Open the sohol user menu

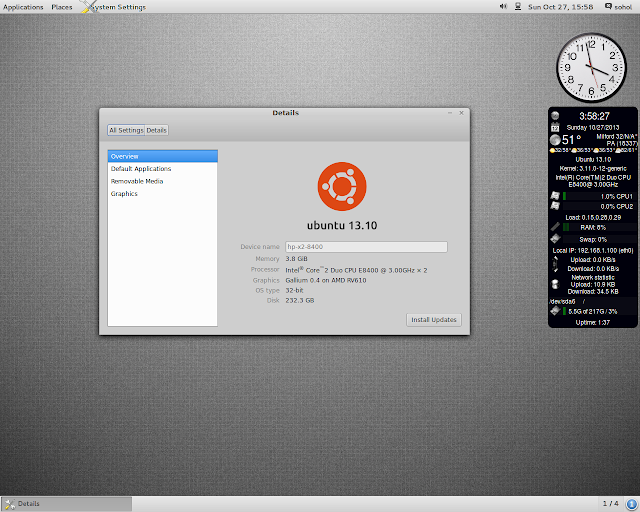pos(623,7)
